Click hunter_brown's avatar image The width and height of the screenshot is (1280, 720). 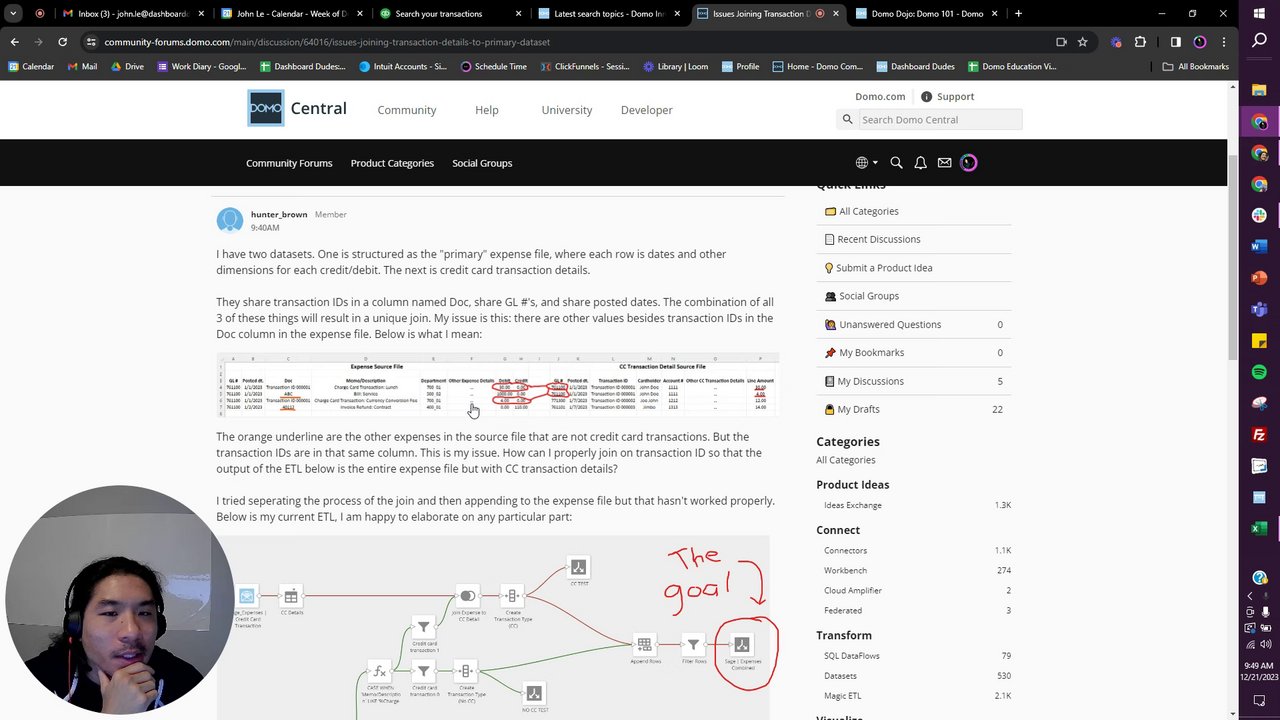click(230, 220)
